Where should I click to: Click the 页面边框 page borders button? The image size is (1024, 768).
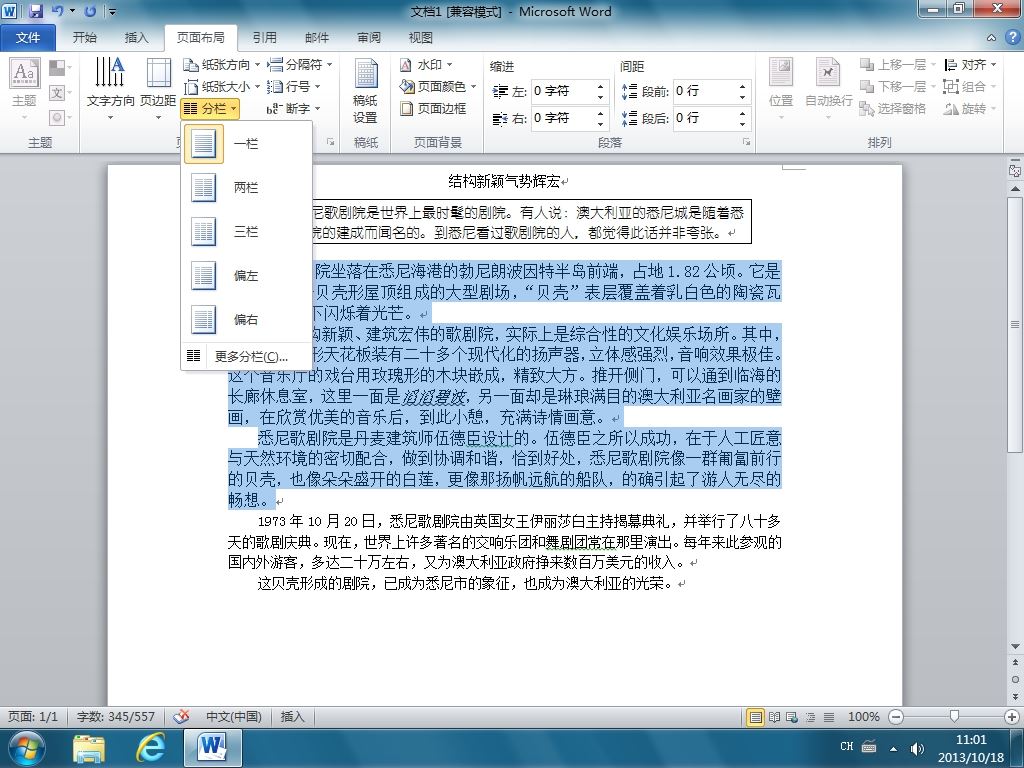click(x=434, y=108)
